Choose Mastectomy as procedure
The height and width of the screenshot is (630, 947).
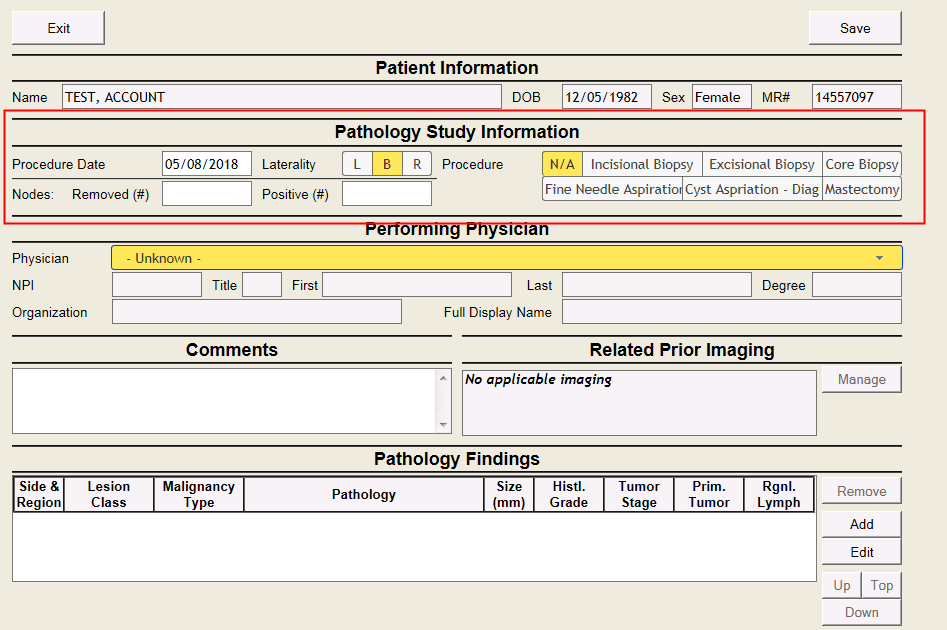tap(861, 189)
